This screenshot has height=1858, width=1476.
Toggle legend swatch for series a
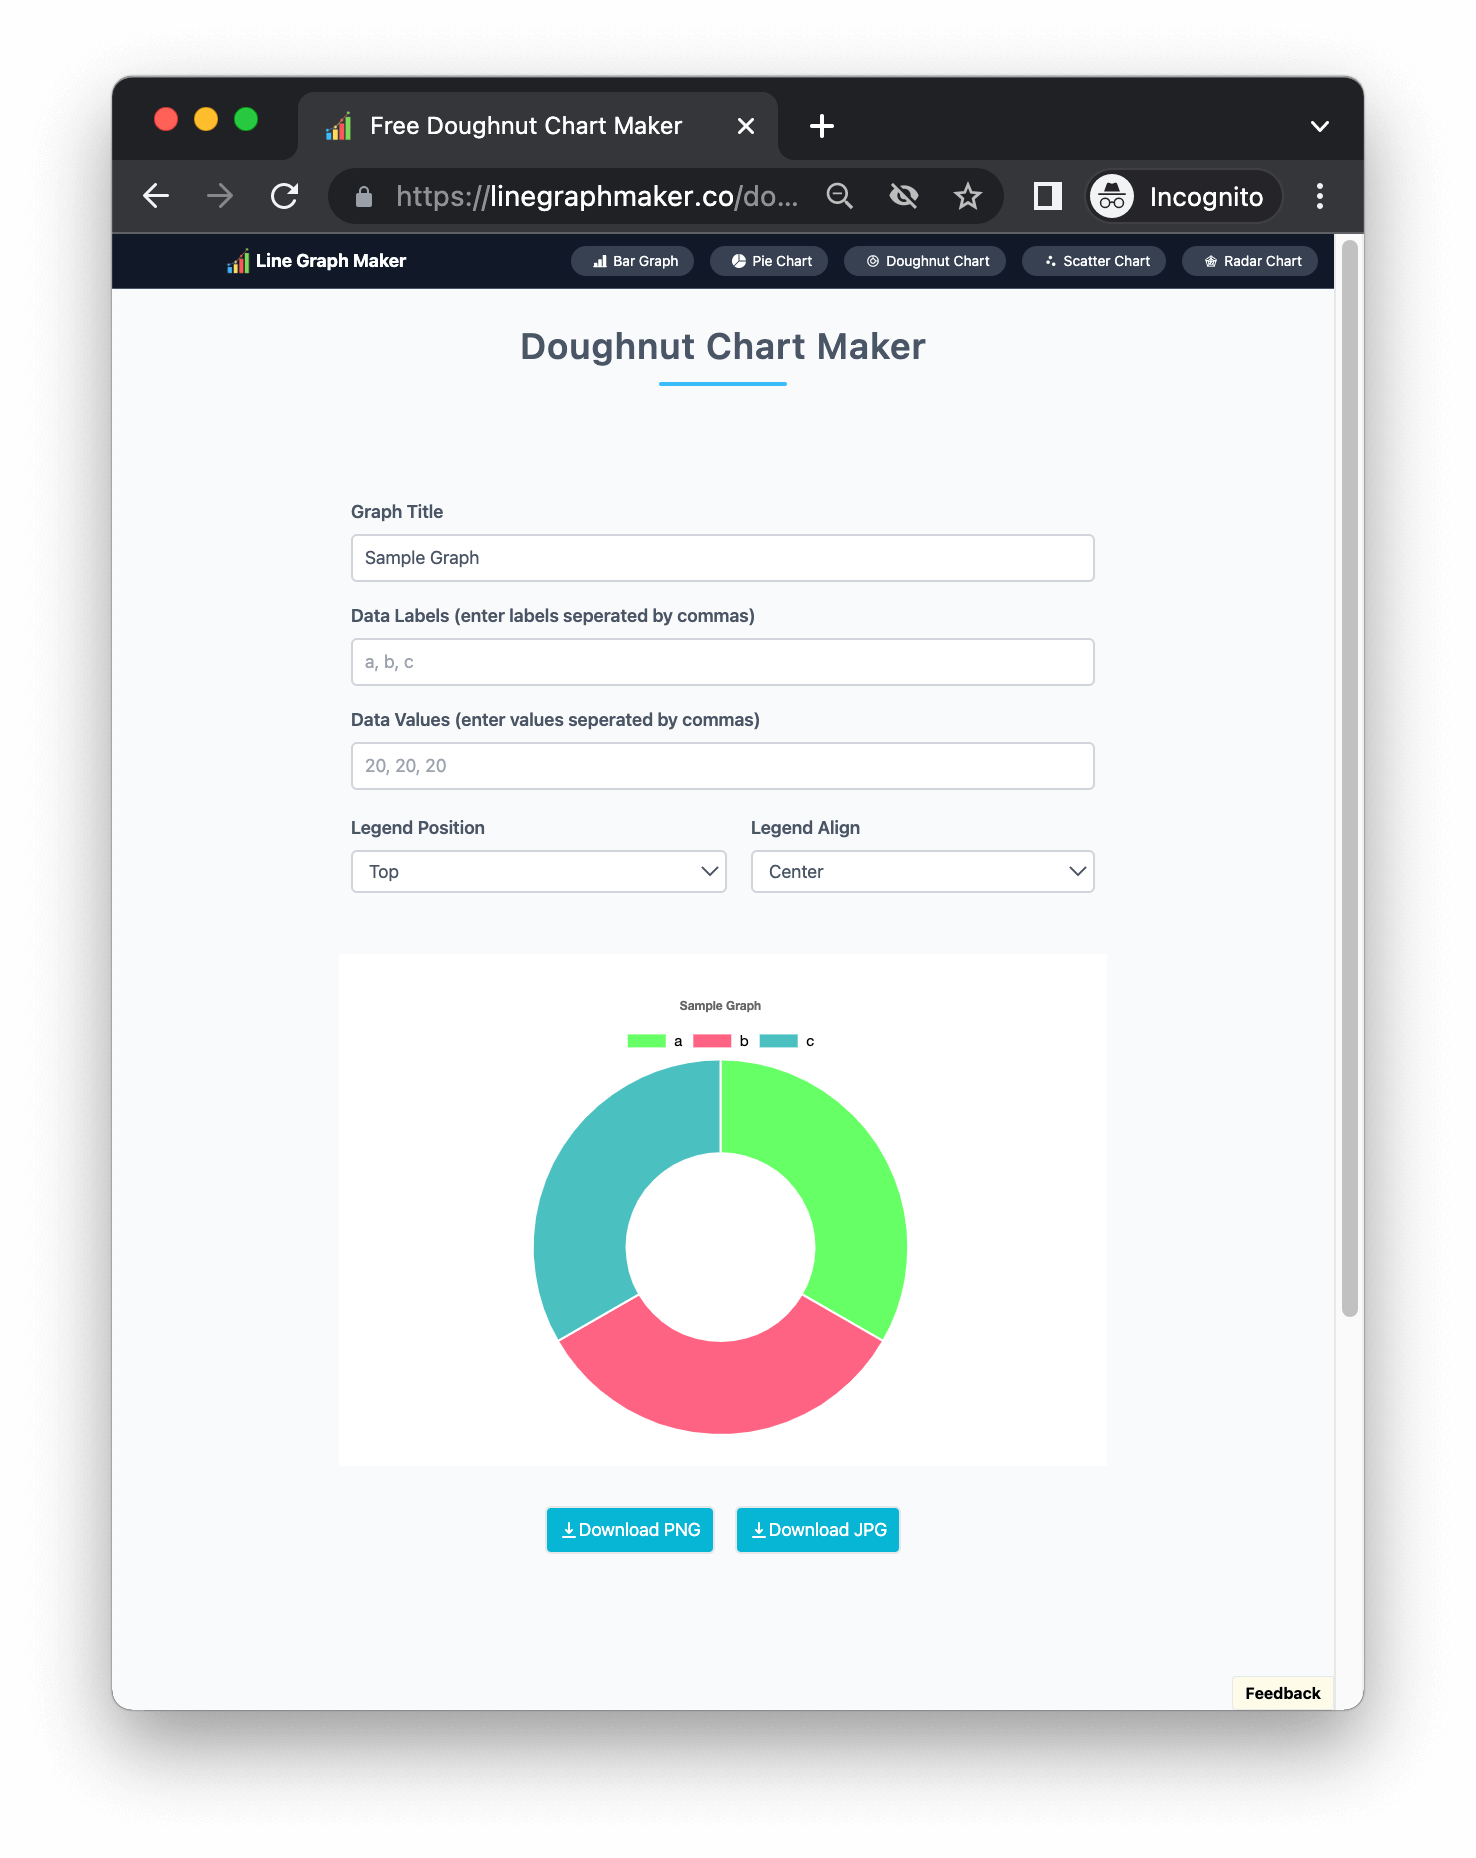point(647,1041)
